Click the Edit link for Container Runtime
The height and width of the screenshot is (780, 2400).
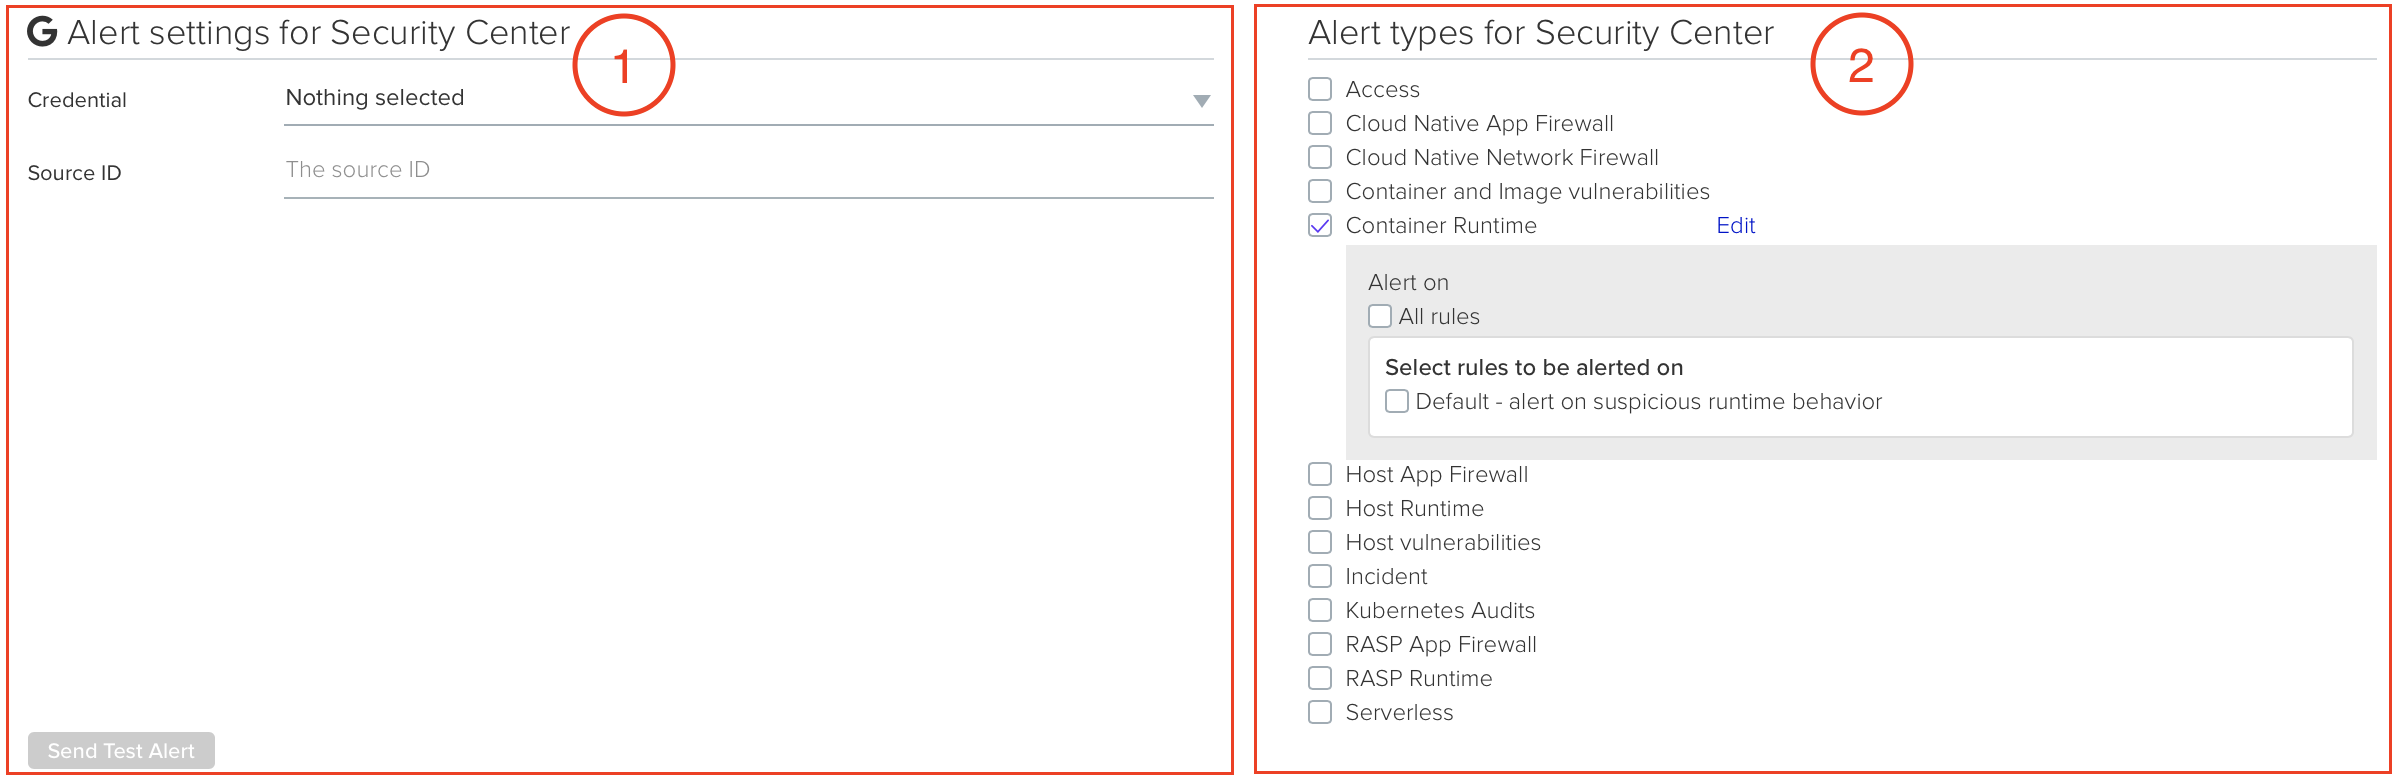point(1735,226)
